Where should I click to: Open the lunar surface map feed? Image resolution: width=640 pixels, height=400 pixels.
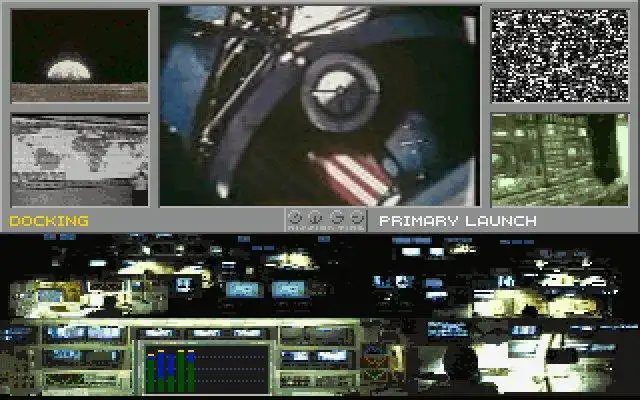tap(80, 160)
